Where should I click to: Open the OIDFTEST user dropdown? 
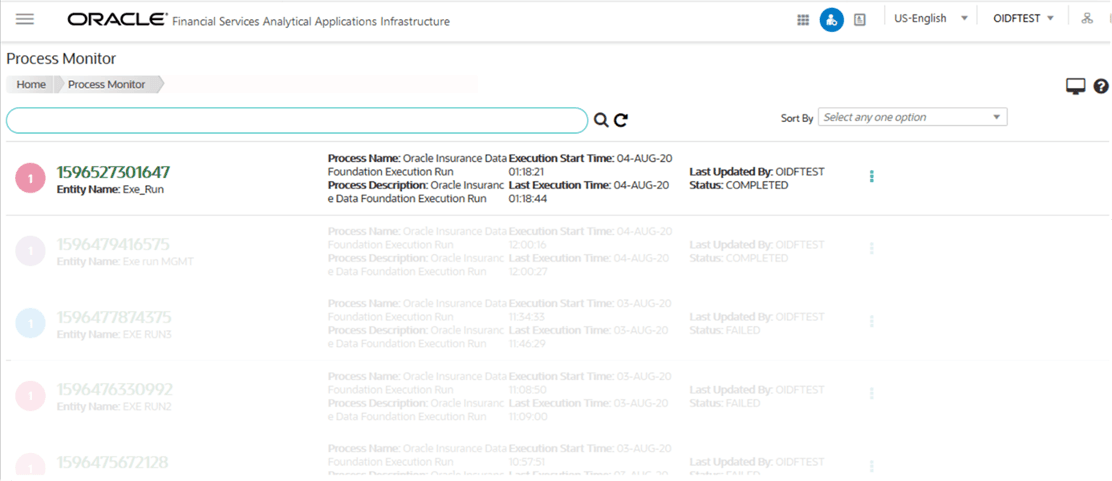coord(1024,19)
